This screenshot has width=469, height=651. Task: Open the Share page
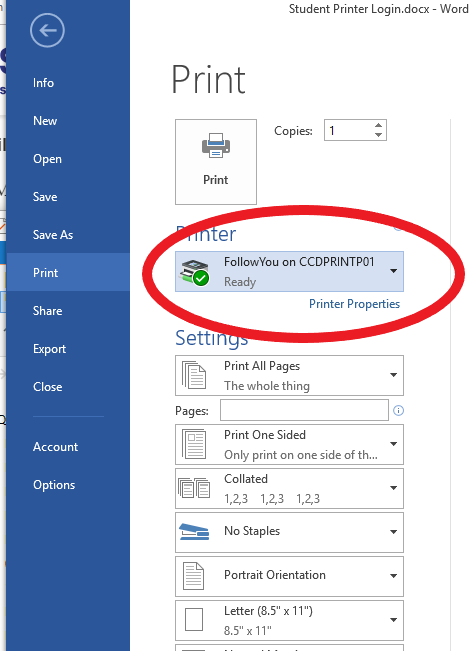pos(47,311)
